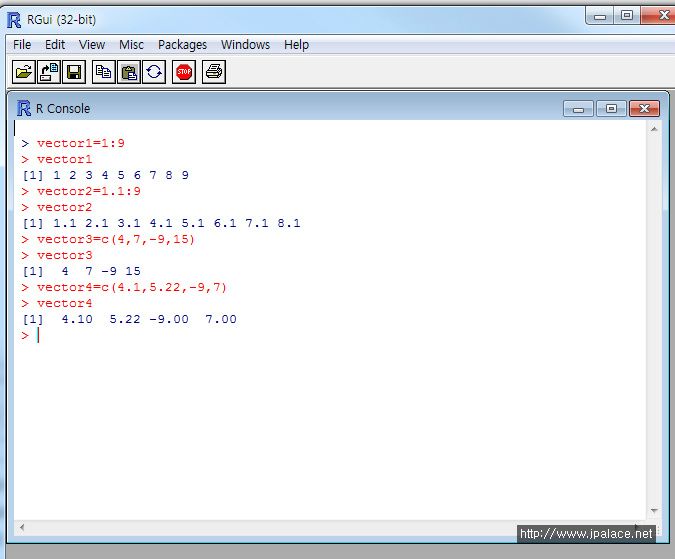This screenshot has width=675, height=559.
Task: Click the Open script folder icon
Action: (x=23, y=72)
